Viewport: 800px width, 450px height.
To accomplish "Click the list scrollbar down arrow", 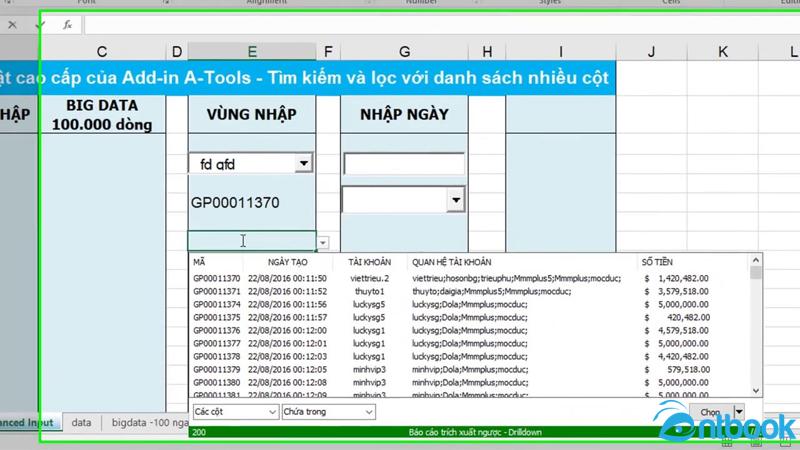I will [x=756, y=391].
